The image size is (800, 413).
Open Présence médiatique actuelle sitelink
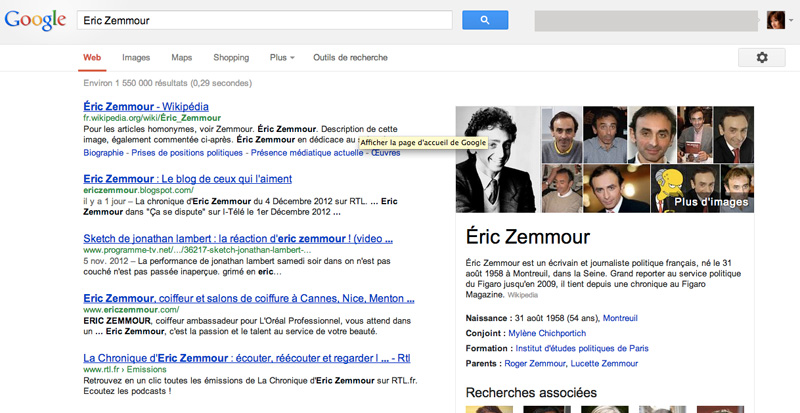307,153
